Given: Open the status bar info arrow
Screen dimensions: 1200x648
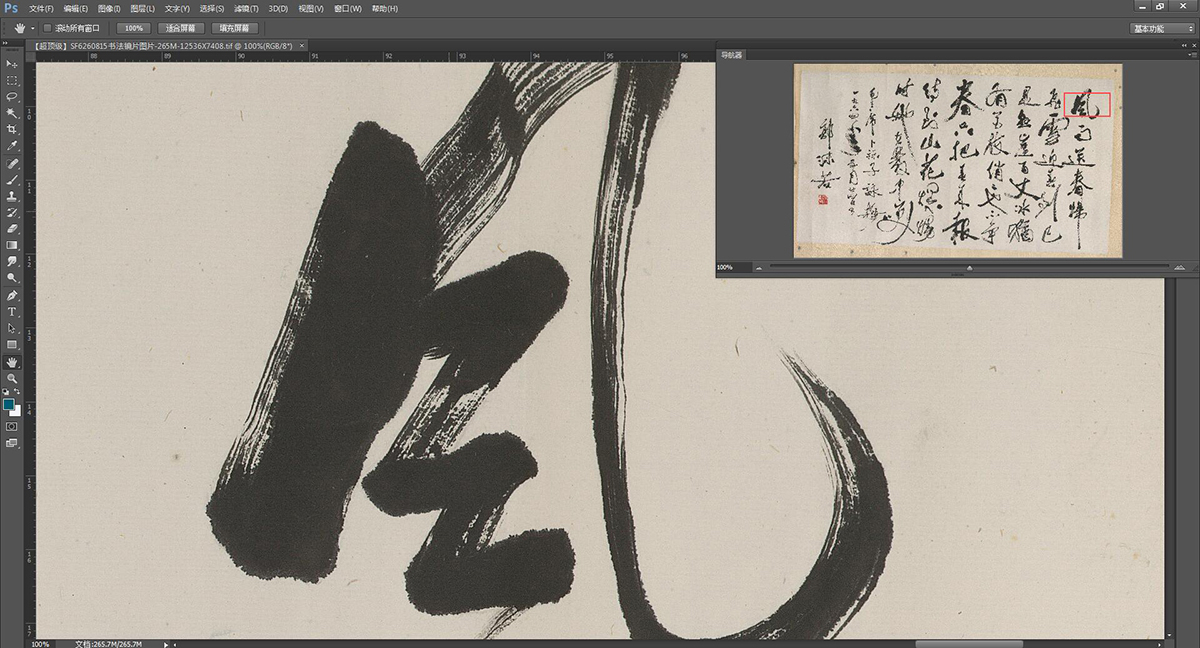Looking at the screenshot, I should 166,644.
